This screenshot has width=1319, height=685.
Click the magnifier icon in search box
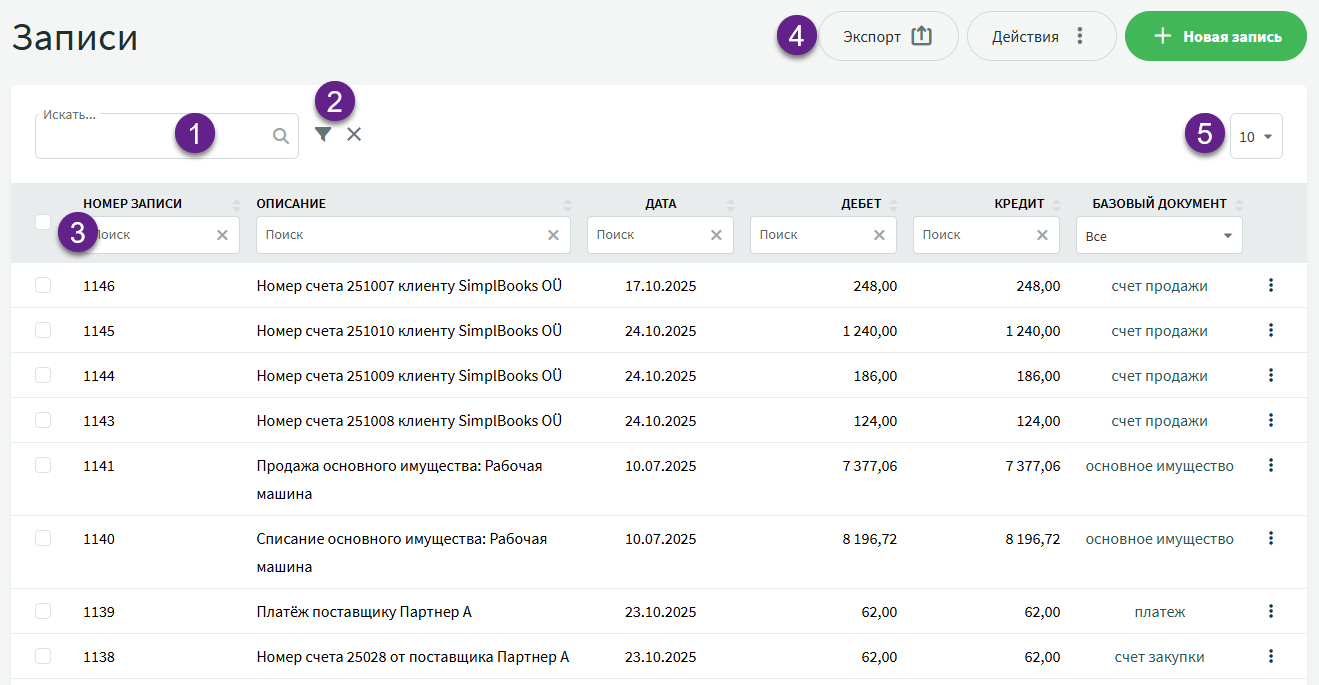pyautogui.click(x=281, y=136)
